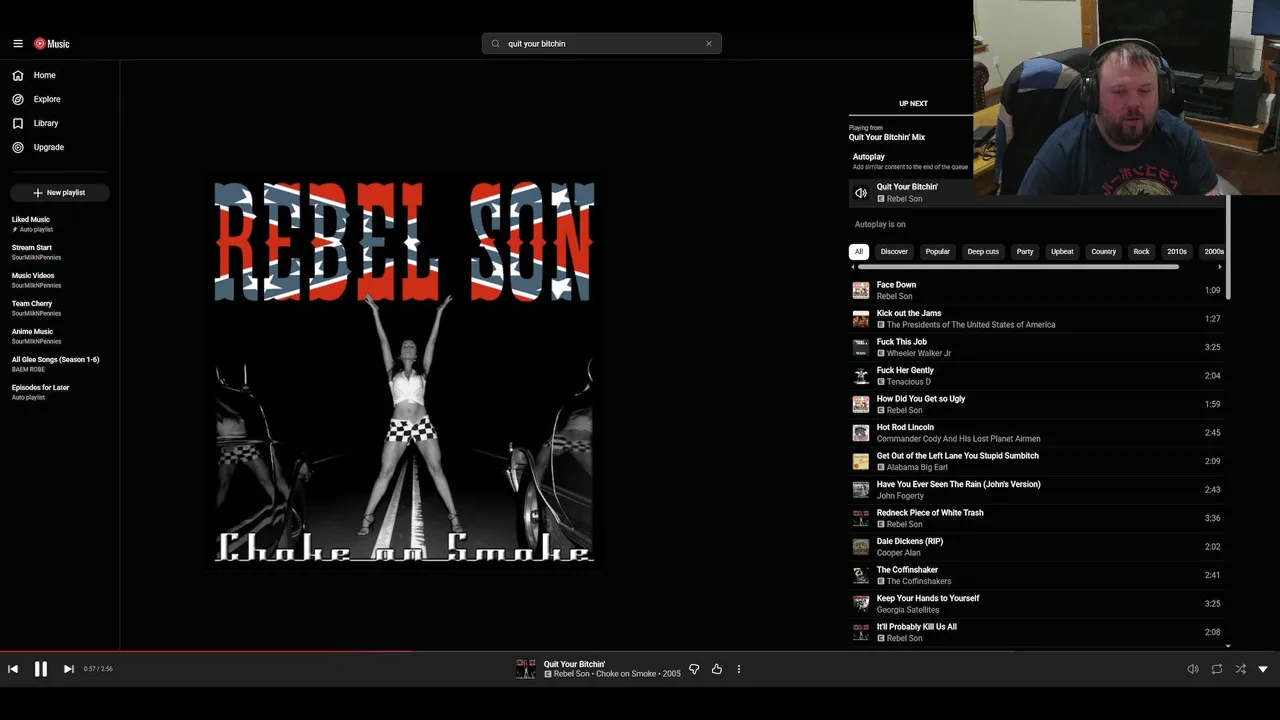Play Have You Ever Seen The Rain
Viewport: 1280px width, 720px height.
click(x=1036, y=490)
